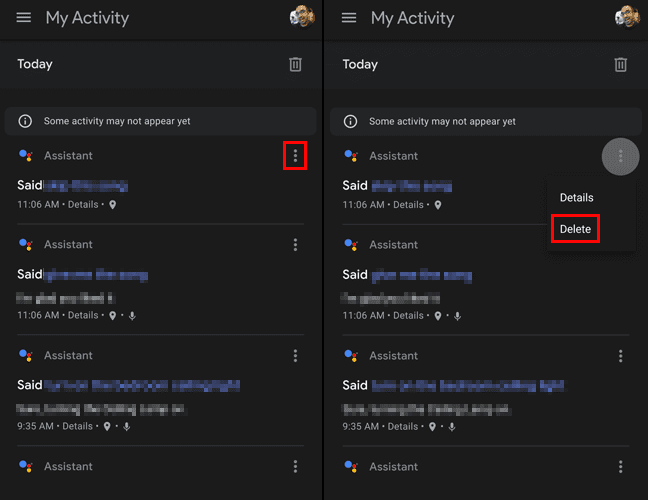This screenshot has width=648, height=500.
Task: Delete Today's activity with right trash icon
Action: 620,64
